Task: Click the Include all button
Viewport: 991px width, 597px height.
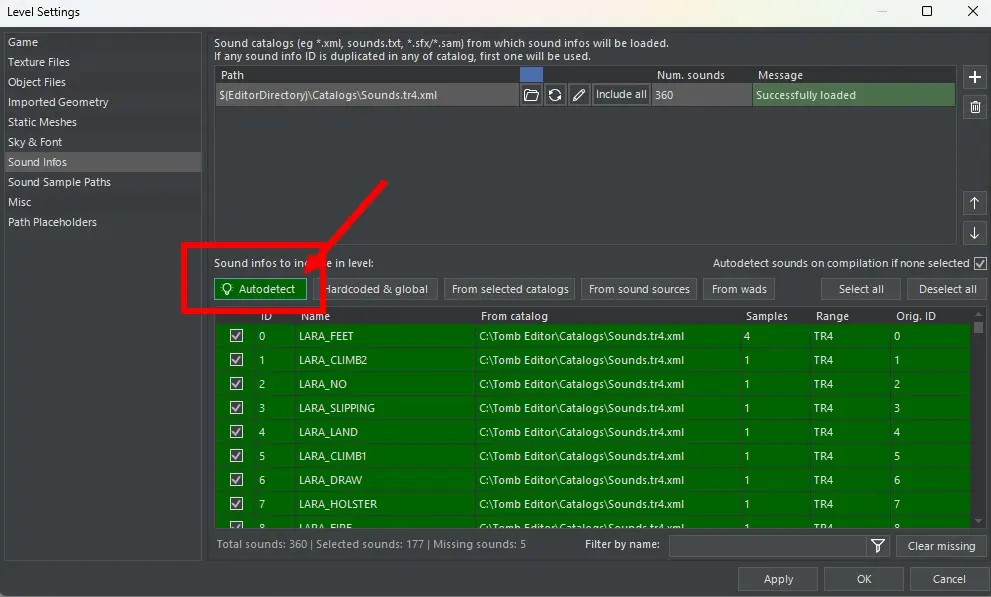Action: (621, 95)
